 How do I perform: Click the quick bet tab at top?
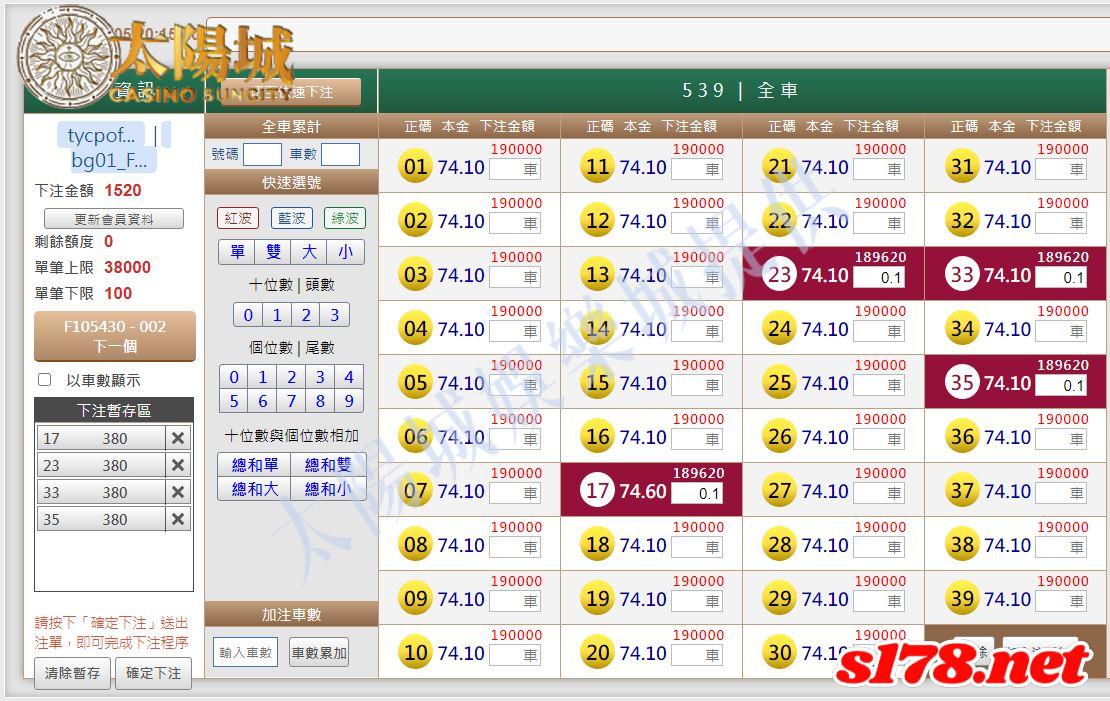click(291, 92)
